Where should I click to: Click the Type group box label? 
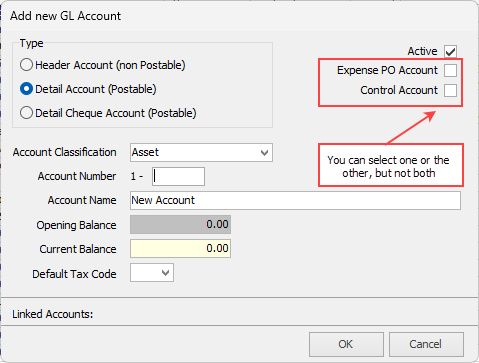[x=31, y=43]
